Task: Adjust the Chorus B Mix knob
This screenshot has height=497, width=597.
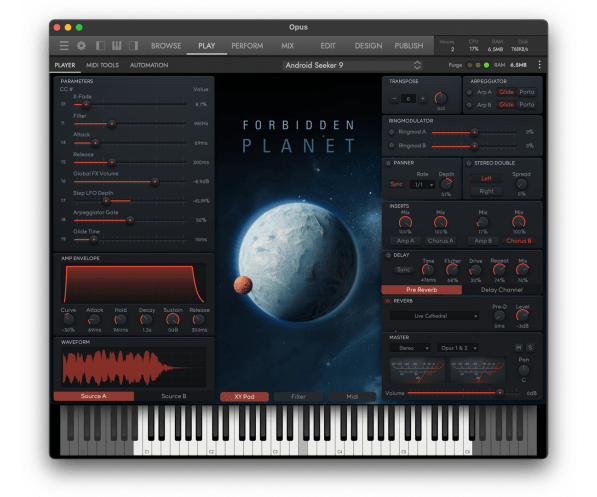Action: [519, 222]
